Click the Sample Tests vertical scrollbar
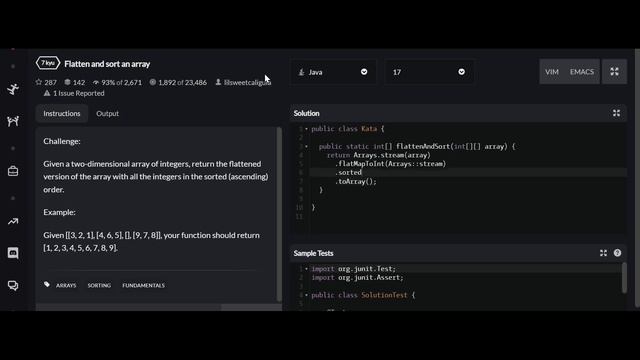This screenshot has height=360, width=640. pyautogui.click(x=624, y=278)
